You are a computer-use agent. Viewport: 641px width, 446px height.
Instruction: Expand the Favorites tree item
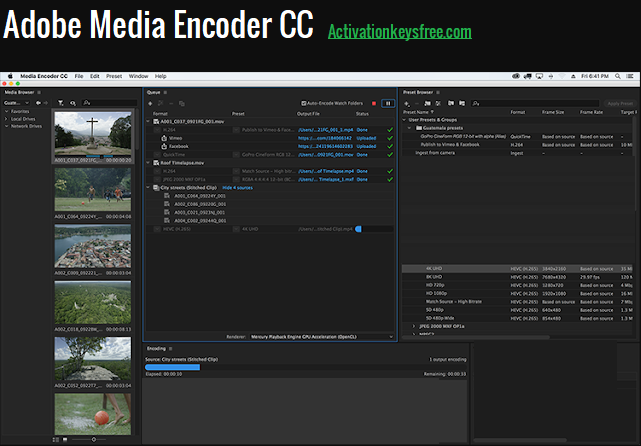tap(7, 111)
